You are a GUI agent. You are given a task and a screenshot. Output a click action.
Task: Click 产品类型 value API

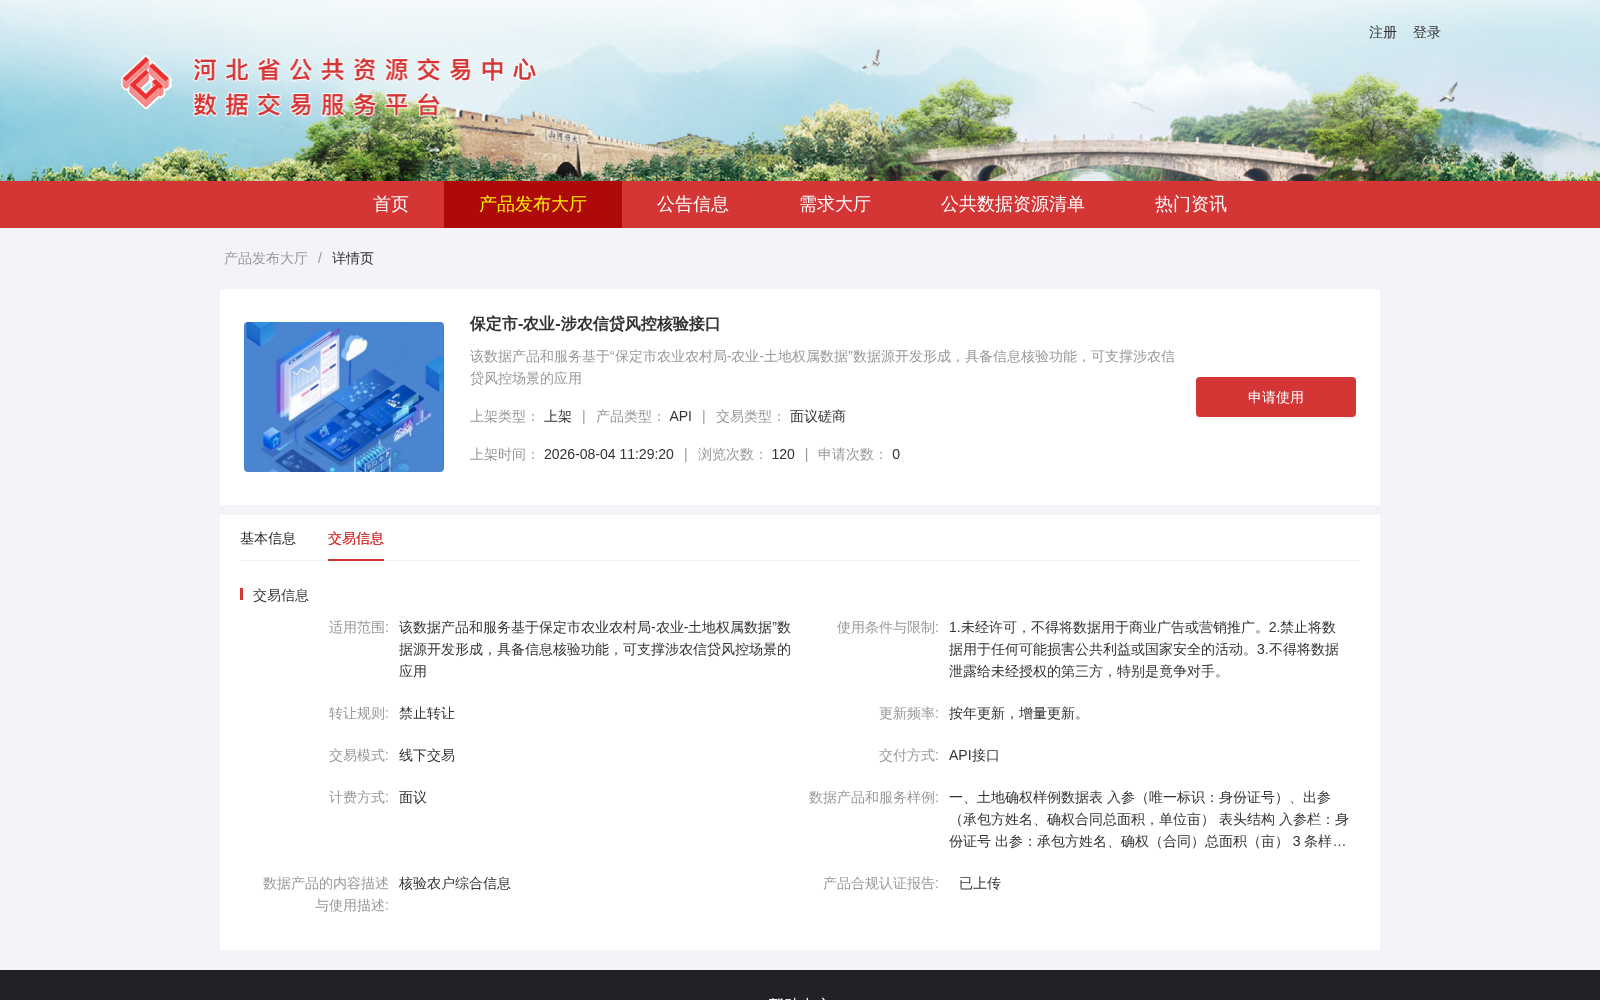(681, 416)
